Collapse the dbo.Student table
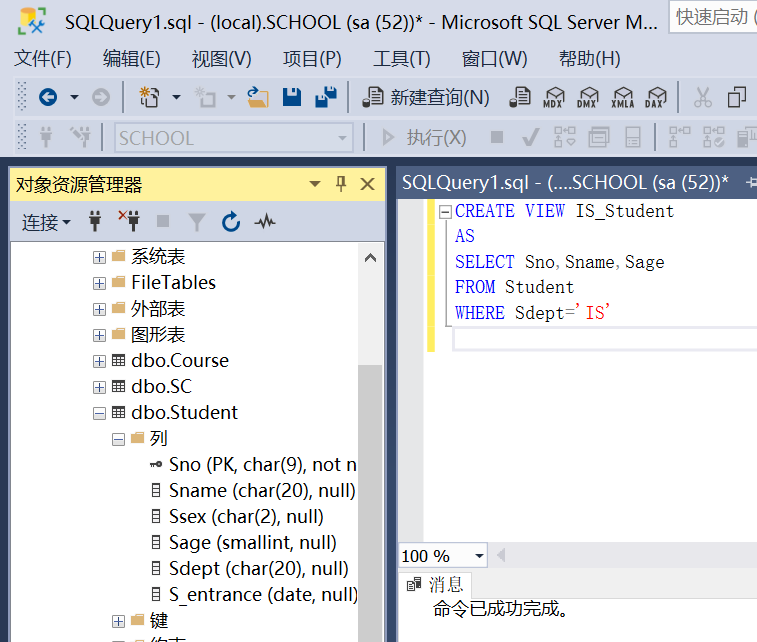 [x=99, y=414]
